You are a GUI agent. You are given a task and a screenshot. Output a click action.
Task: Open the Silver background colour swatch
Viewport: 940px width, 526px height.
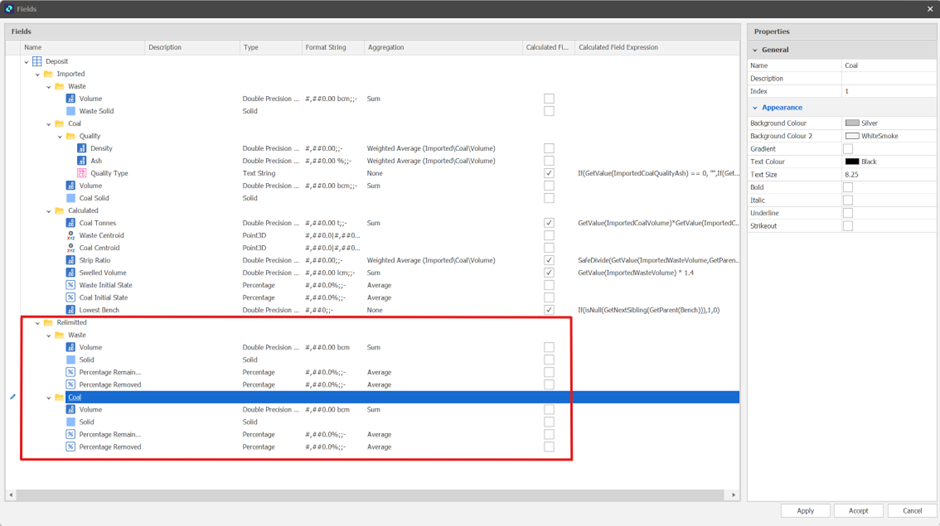(x=852, y=123)
